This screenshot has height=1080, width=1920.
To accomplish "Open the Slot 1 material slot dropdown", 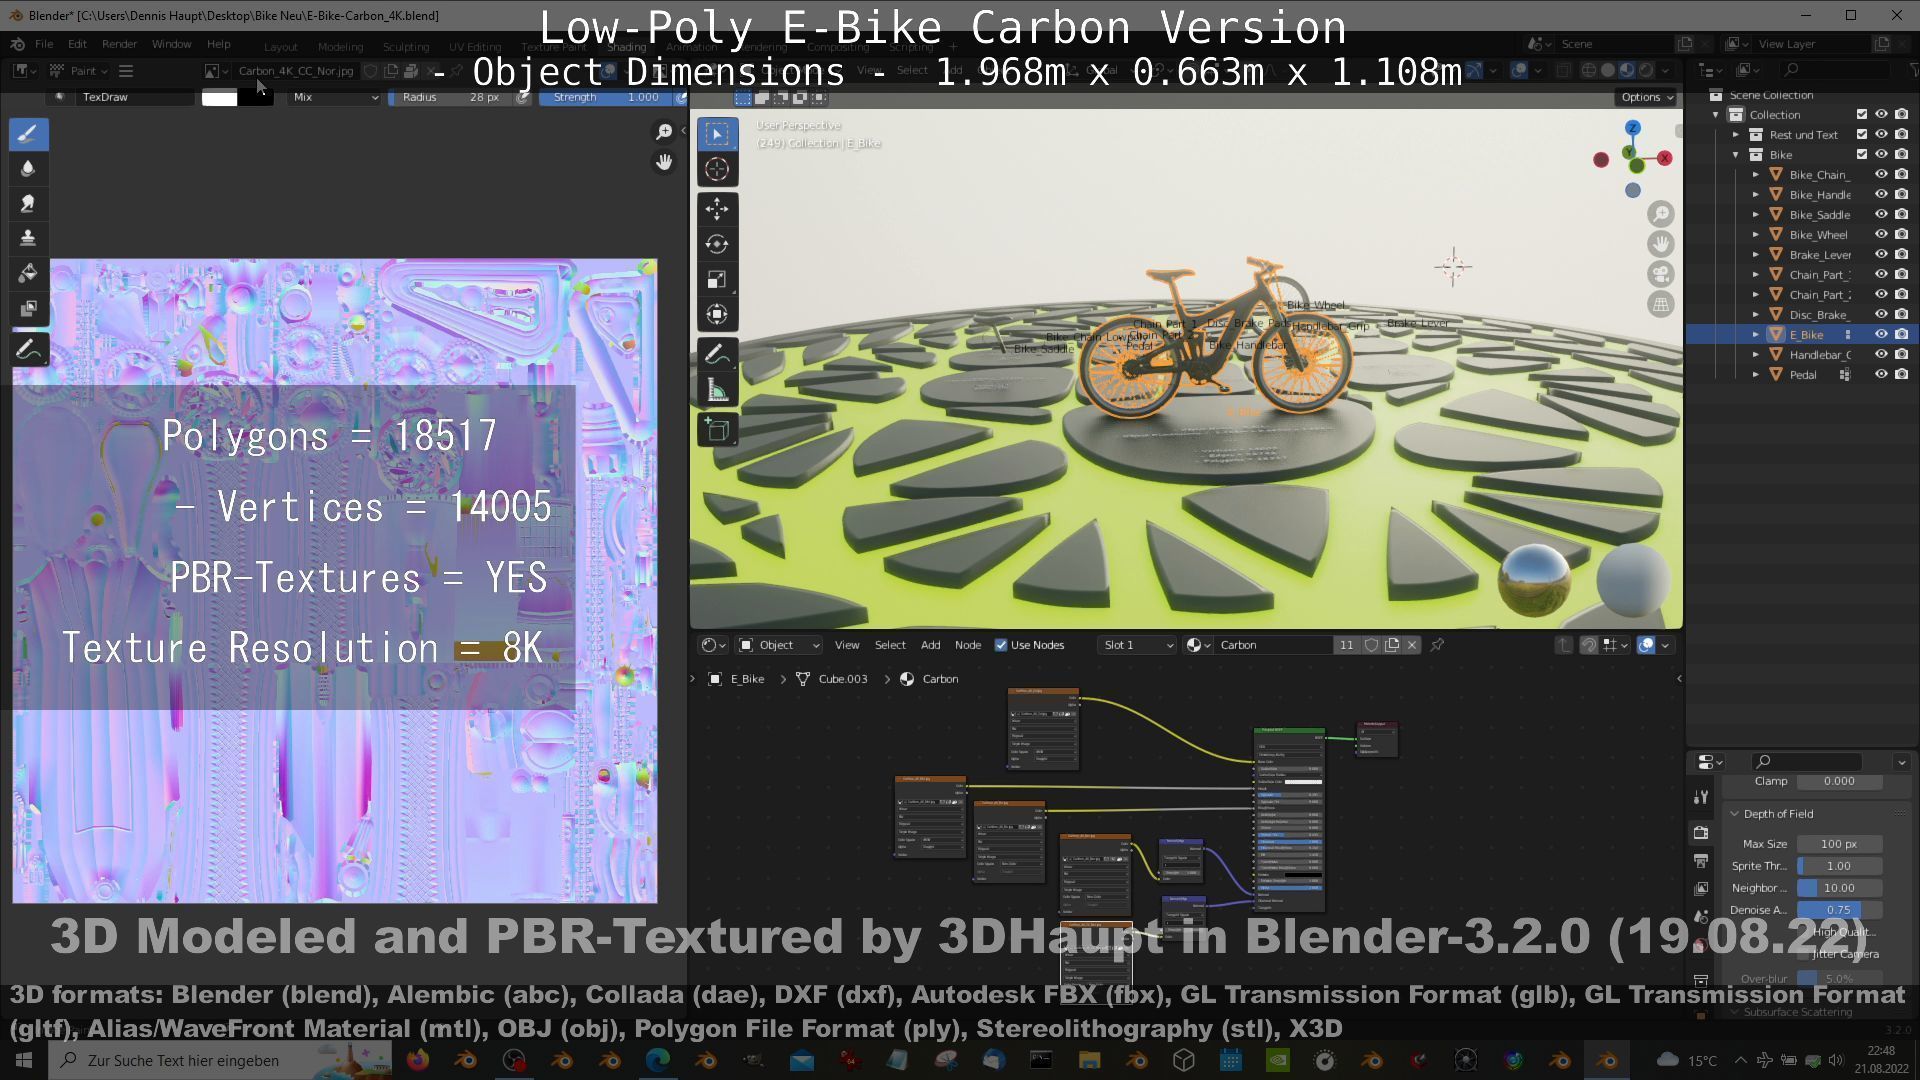I will (1137, 645).
